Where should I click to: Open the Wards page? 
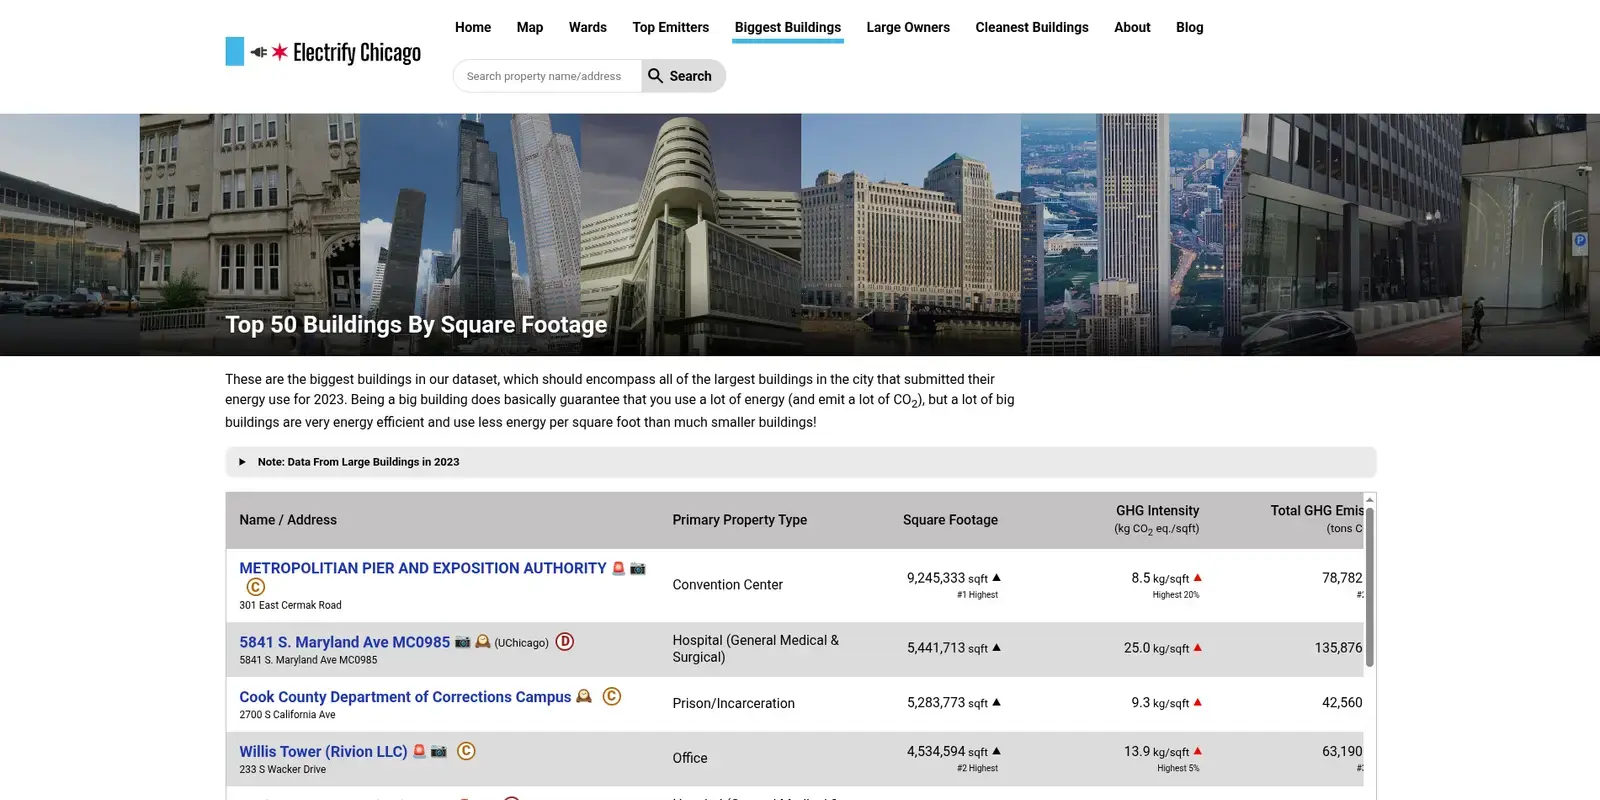[587, 27]
